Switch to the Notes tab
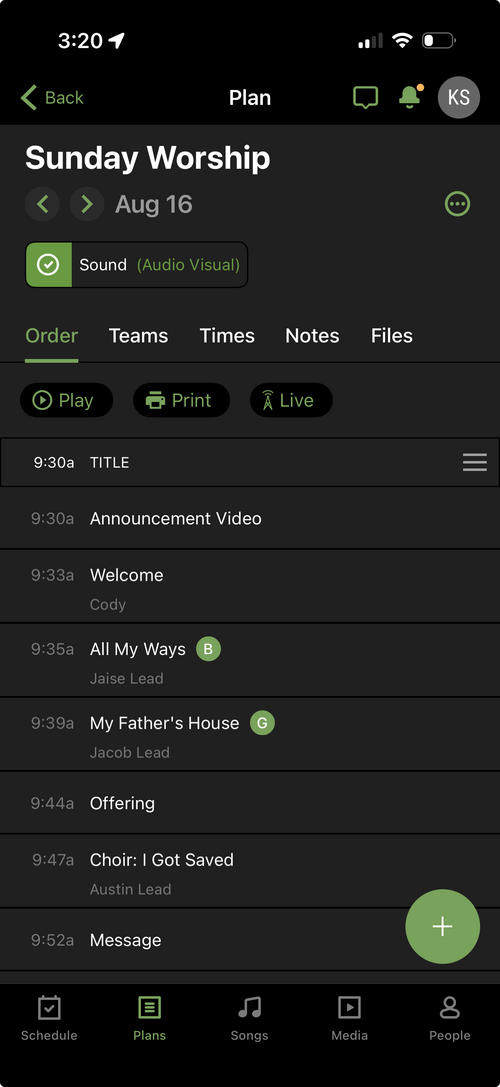500x1087 pixels. tap(312, 336)
